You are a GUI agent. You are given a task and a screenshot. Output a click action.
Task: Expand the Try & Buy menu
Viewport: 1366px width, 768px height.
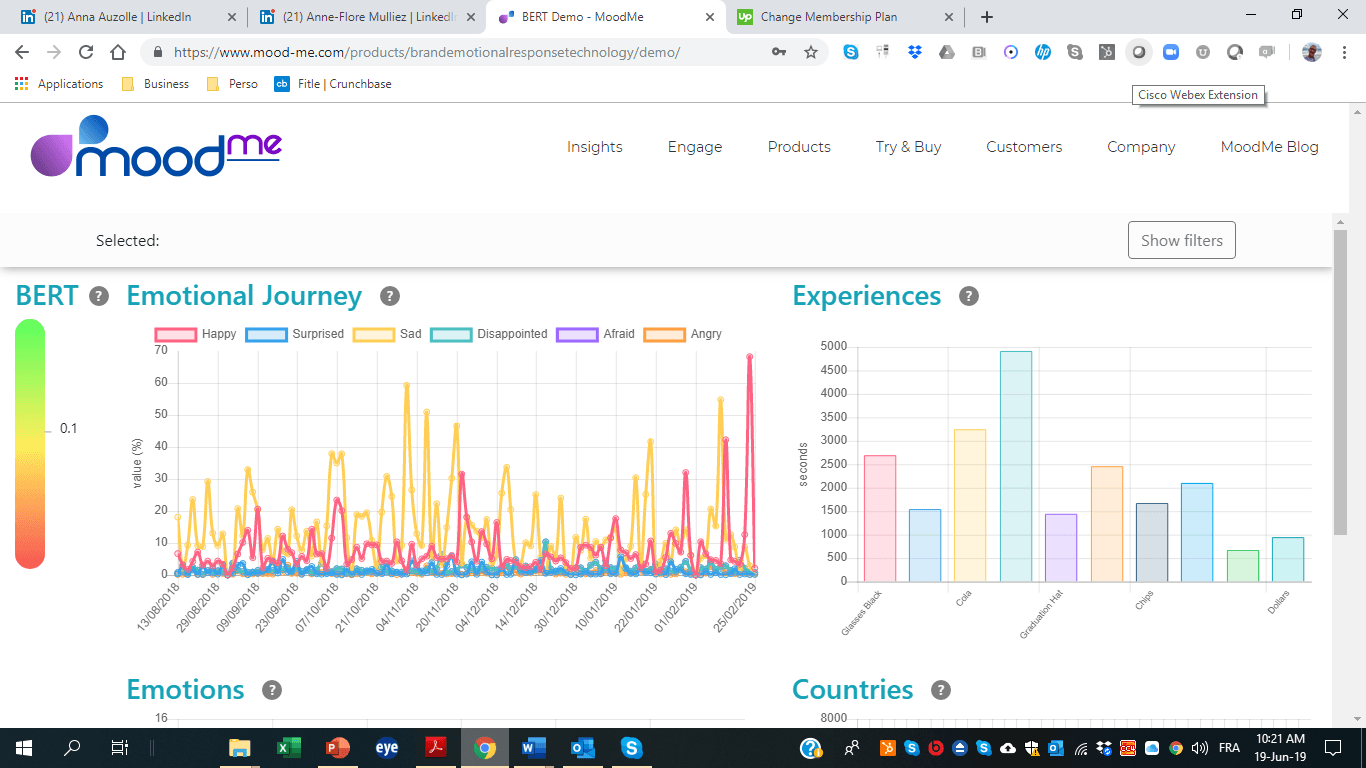[908, 147]
